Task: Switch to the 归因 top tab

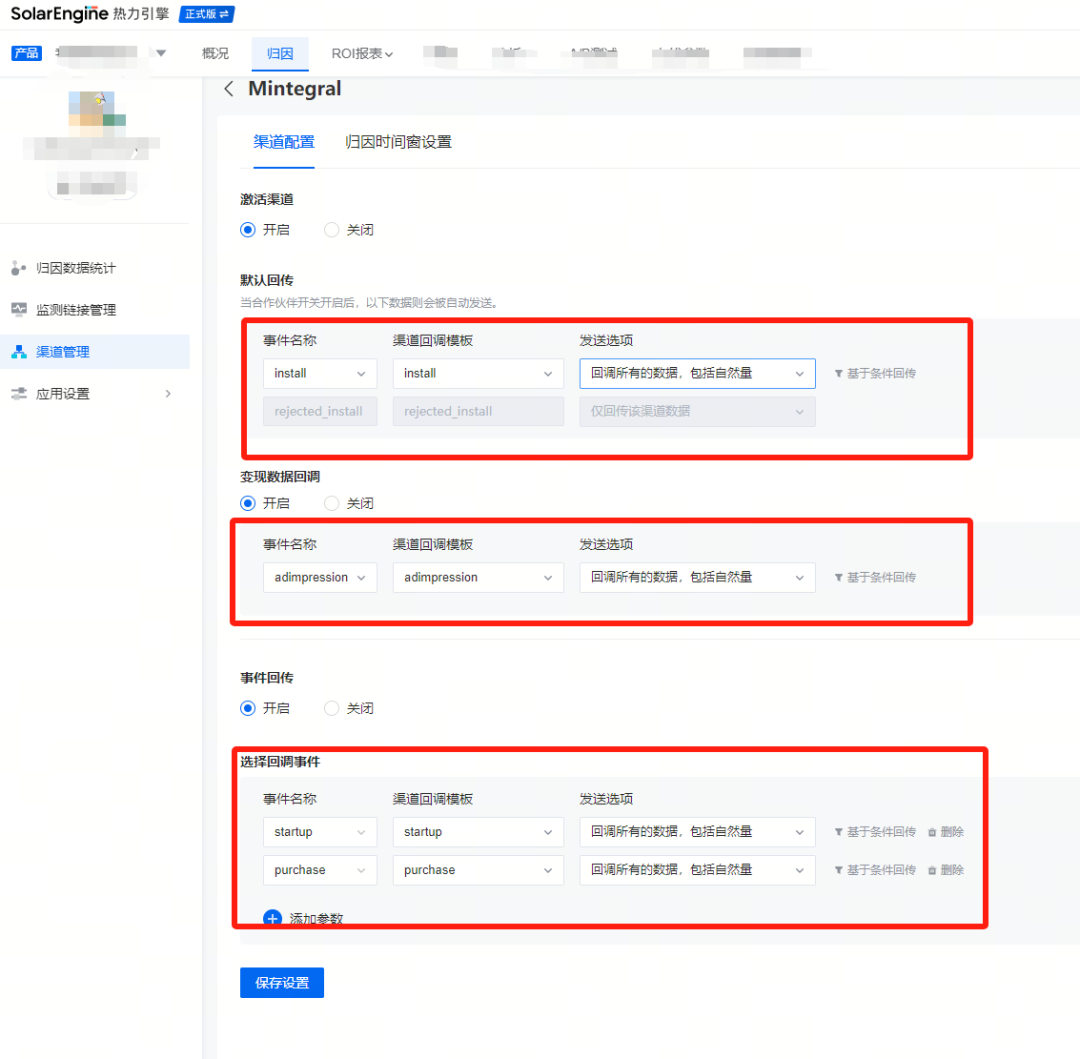Action: coord(280,54)
